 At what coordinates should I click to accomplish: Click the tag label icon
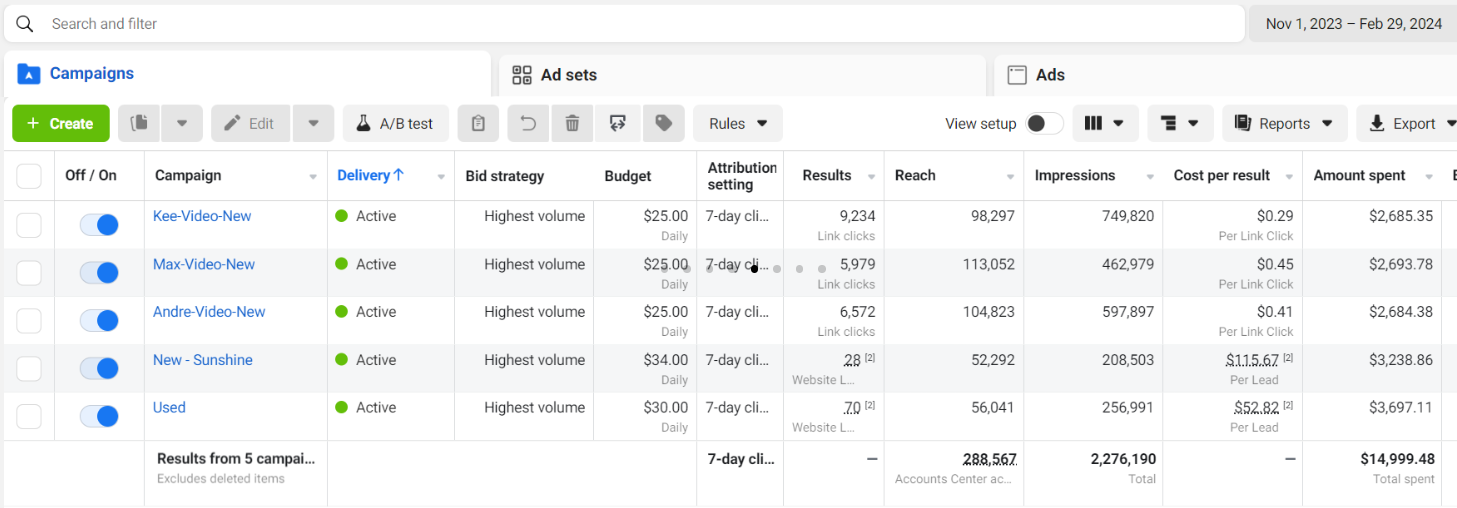[663, 123]
